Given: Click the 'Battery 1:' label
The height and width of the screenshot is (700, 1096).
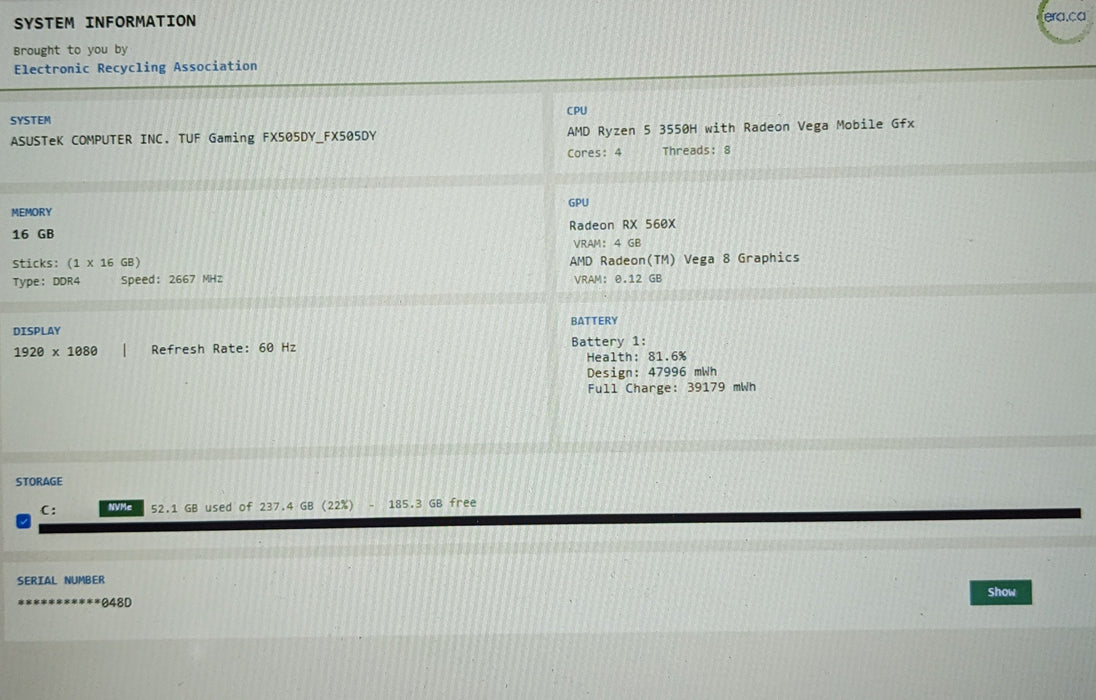Looking at the screenshot, I should pos(609,341).
